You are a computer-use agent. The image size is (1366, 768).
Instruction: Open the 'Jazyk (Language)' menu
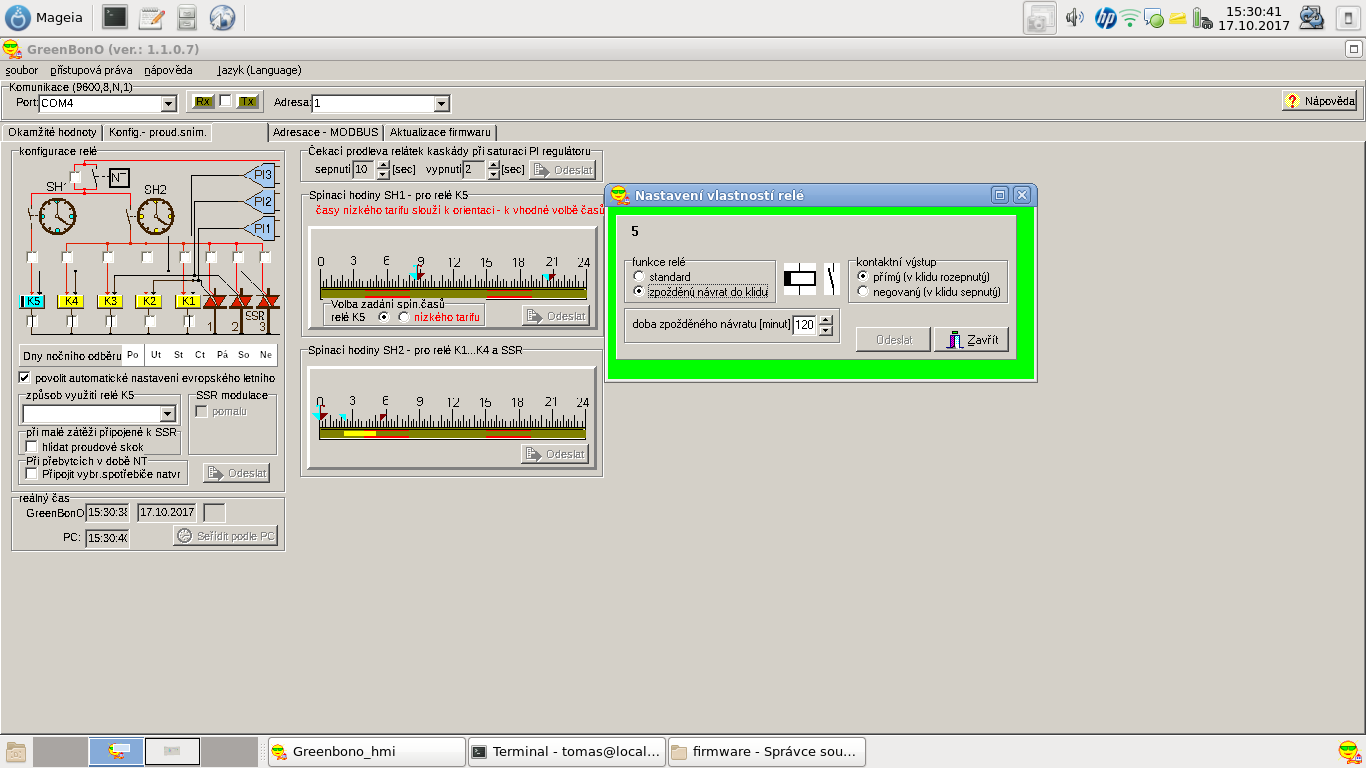(x=259, y=70)
